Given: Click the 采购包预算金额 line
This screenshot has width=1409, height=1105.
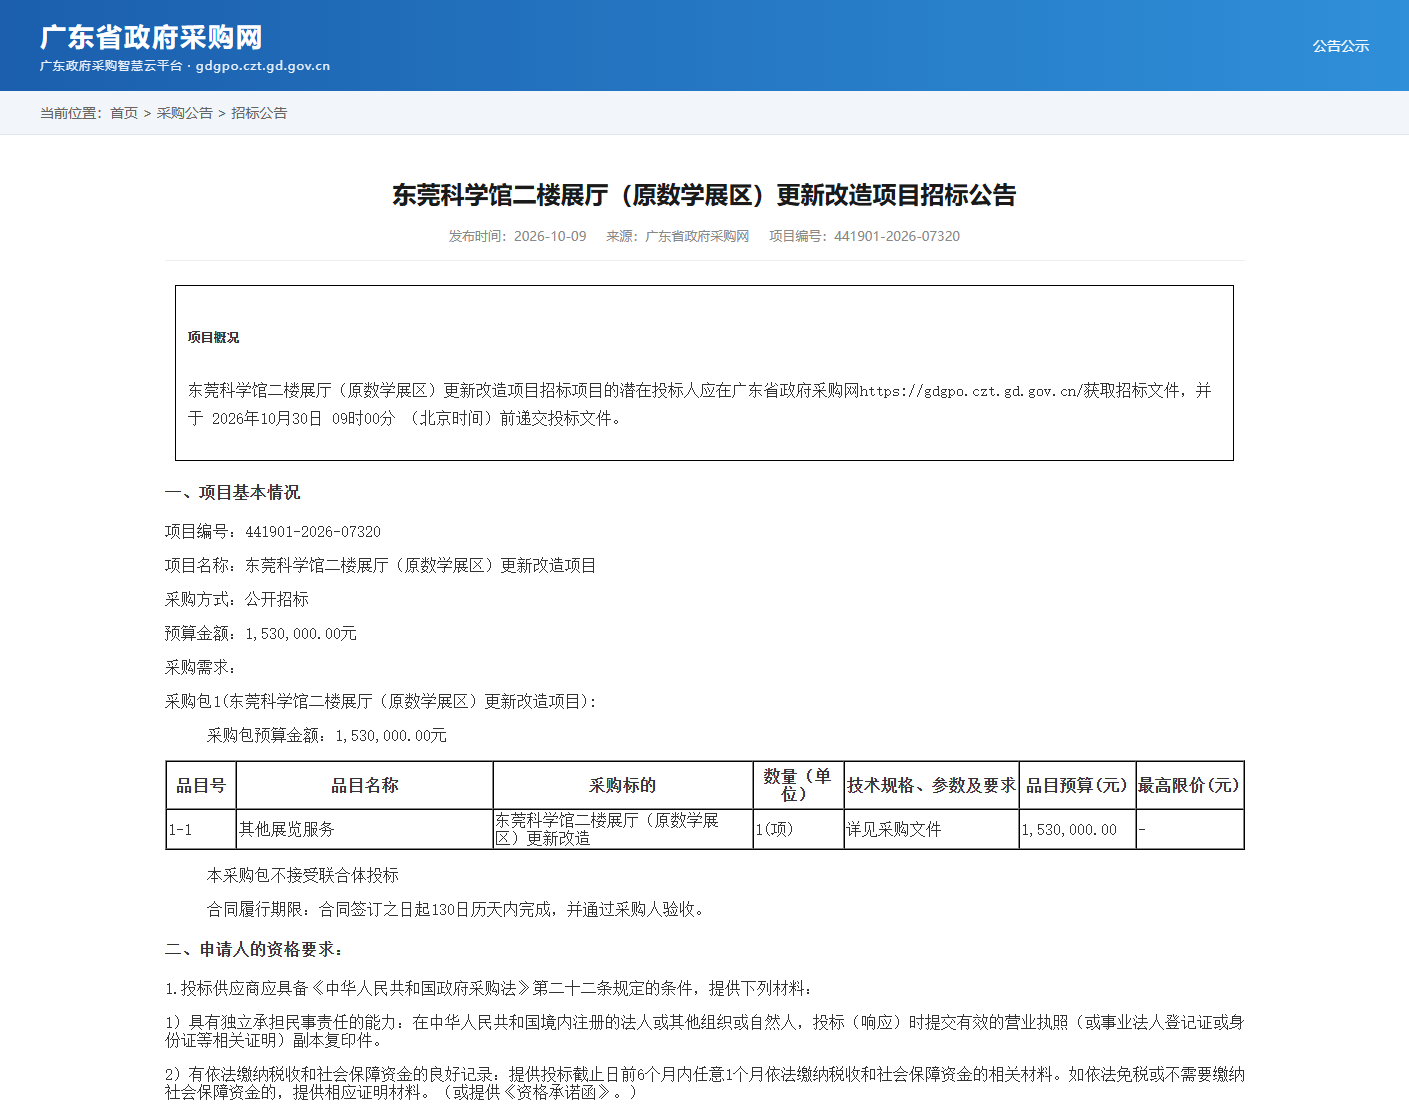Looking at the screenshot, I should coord(327,735).
